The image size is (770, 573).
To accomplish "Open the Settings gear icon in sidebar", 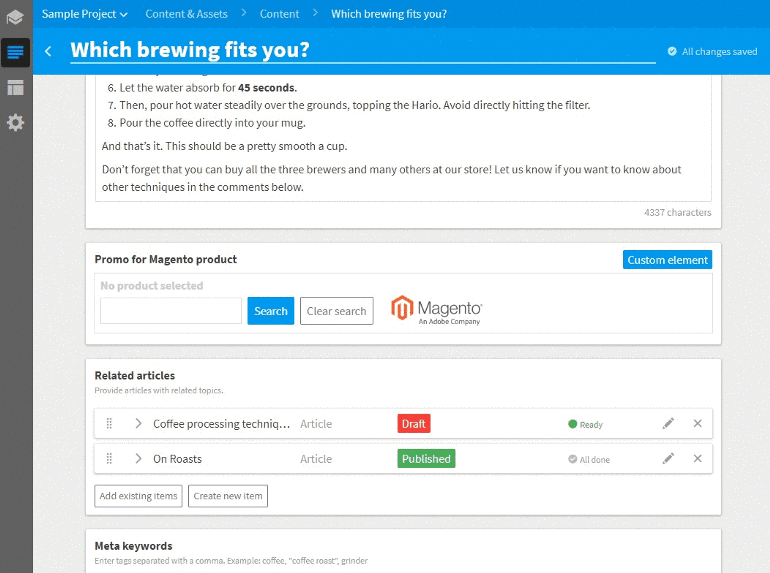I will [15, 122].
